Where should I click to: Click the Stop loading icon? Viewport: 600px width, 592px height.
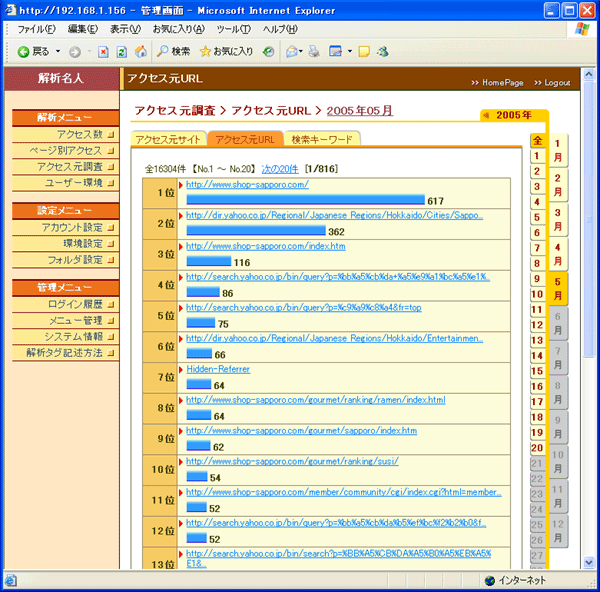click(103, 52)
